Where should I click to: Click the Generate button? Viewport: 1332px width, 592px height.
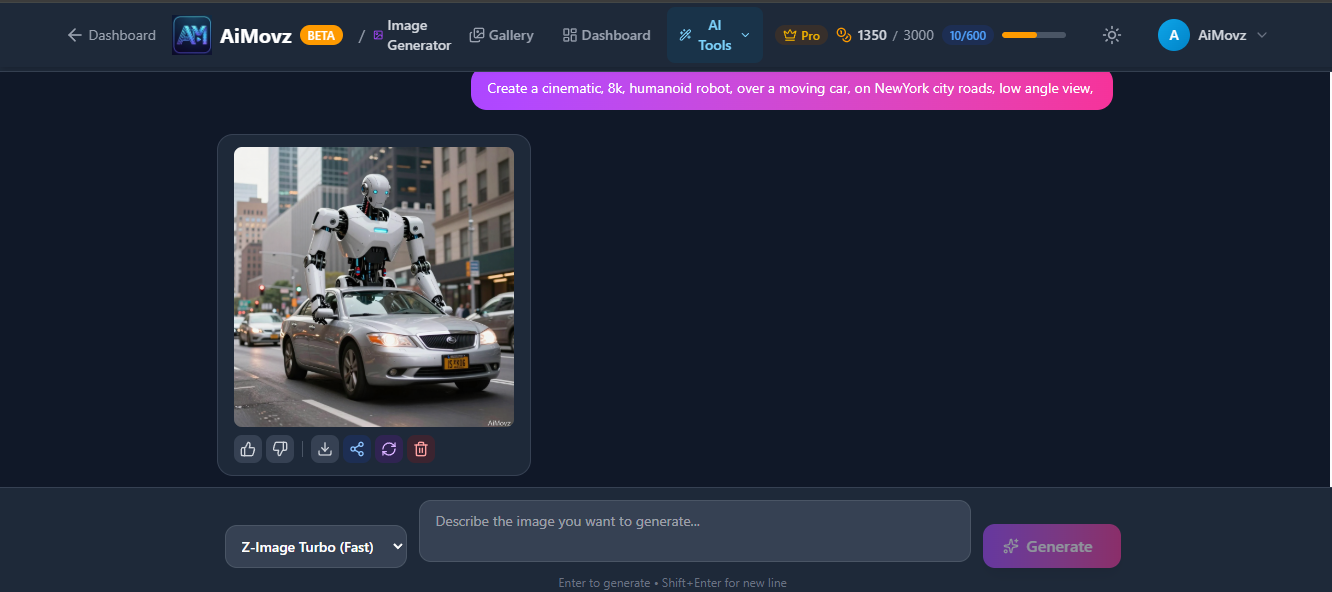1051,546
